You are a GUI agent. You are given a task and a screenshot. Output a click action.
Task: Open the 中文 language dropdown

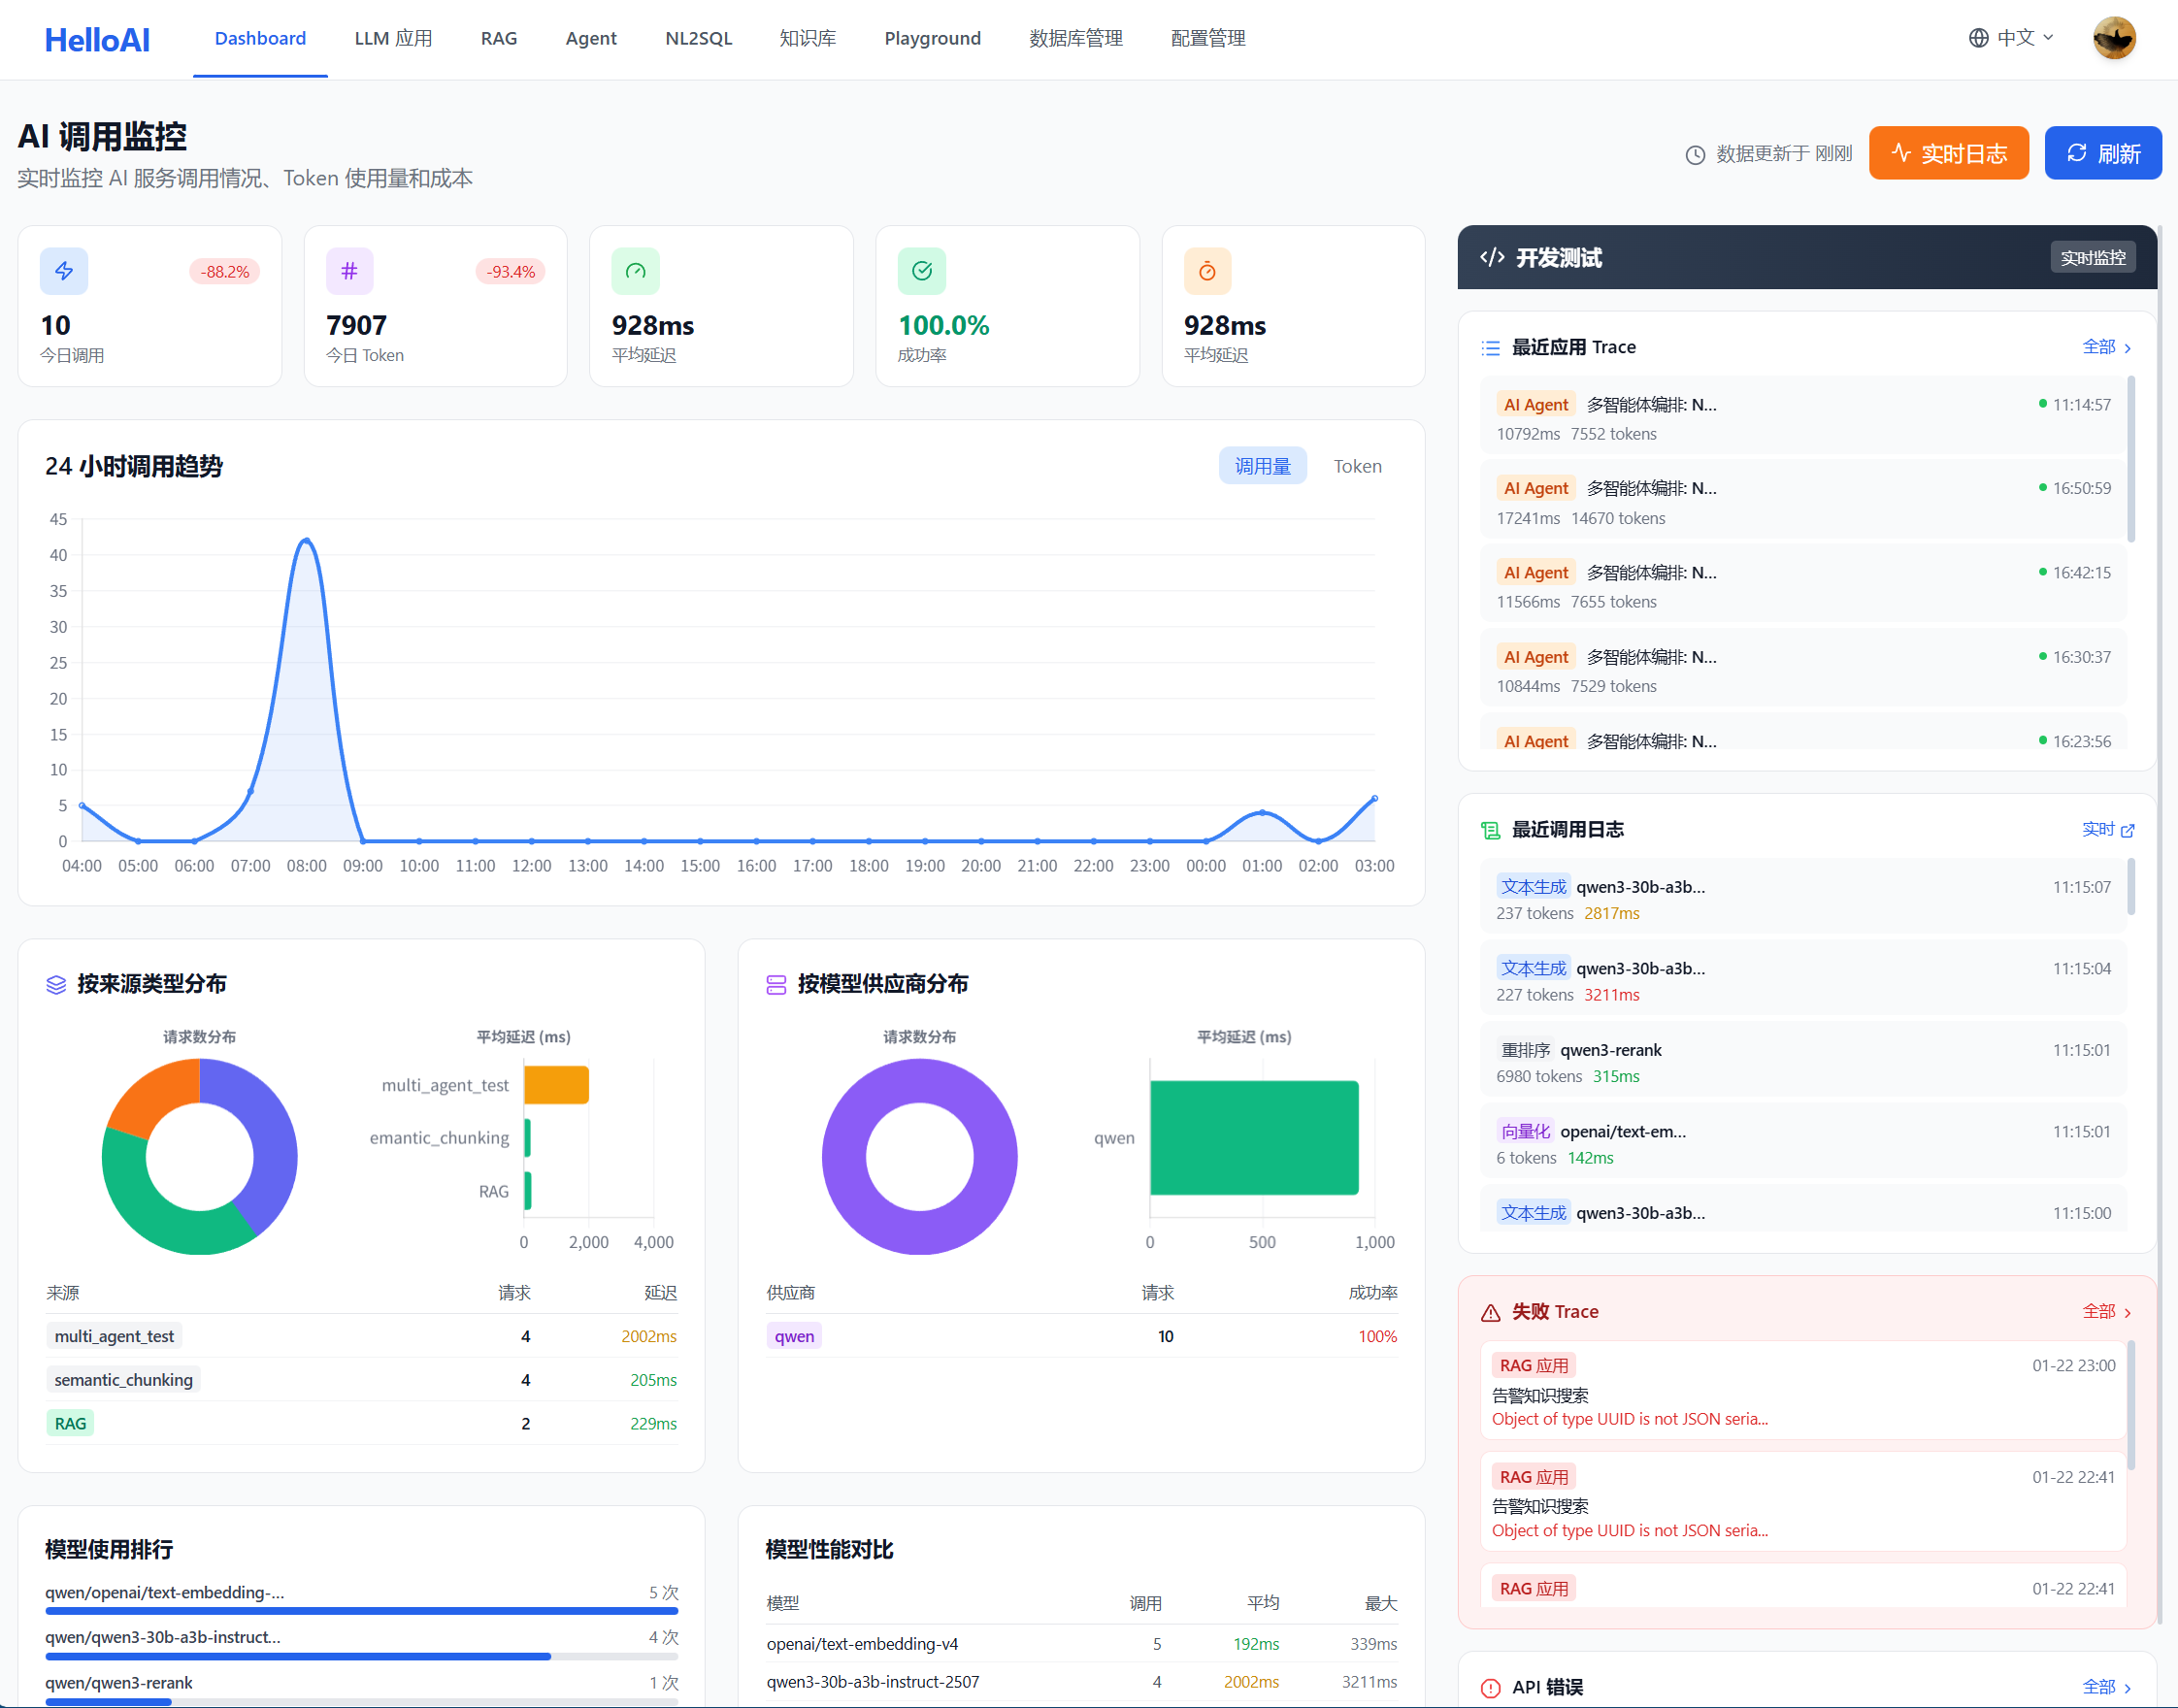click(2012, 38)
